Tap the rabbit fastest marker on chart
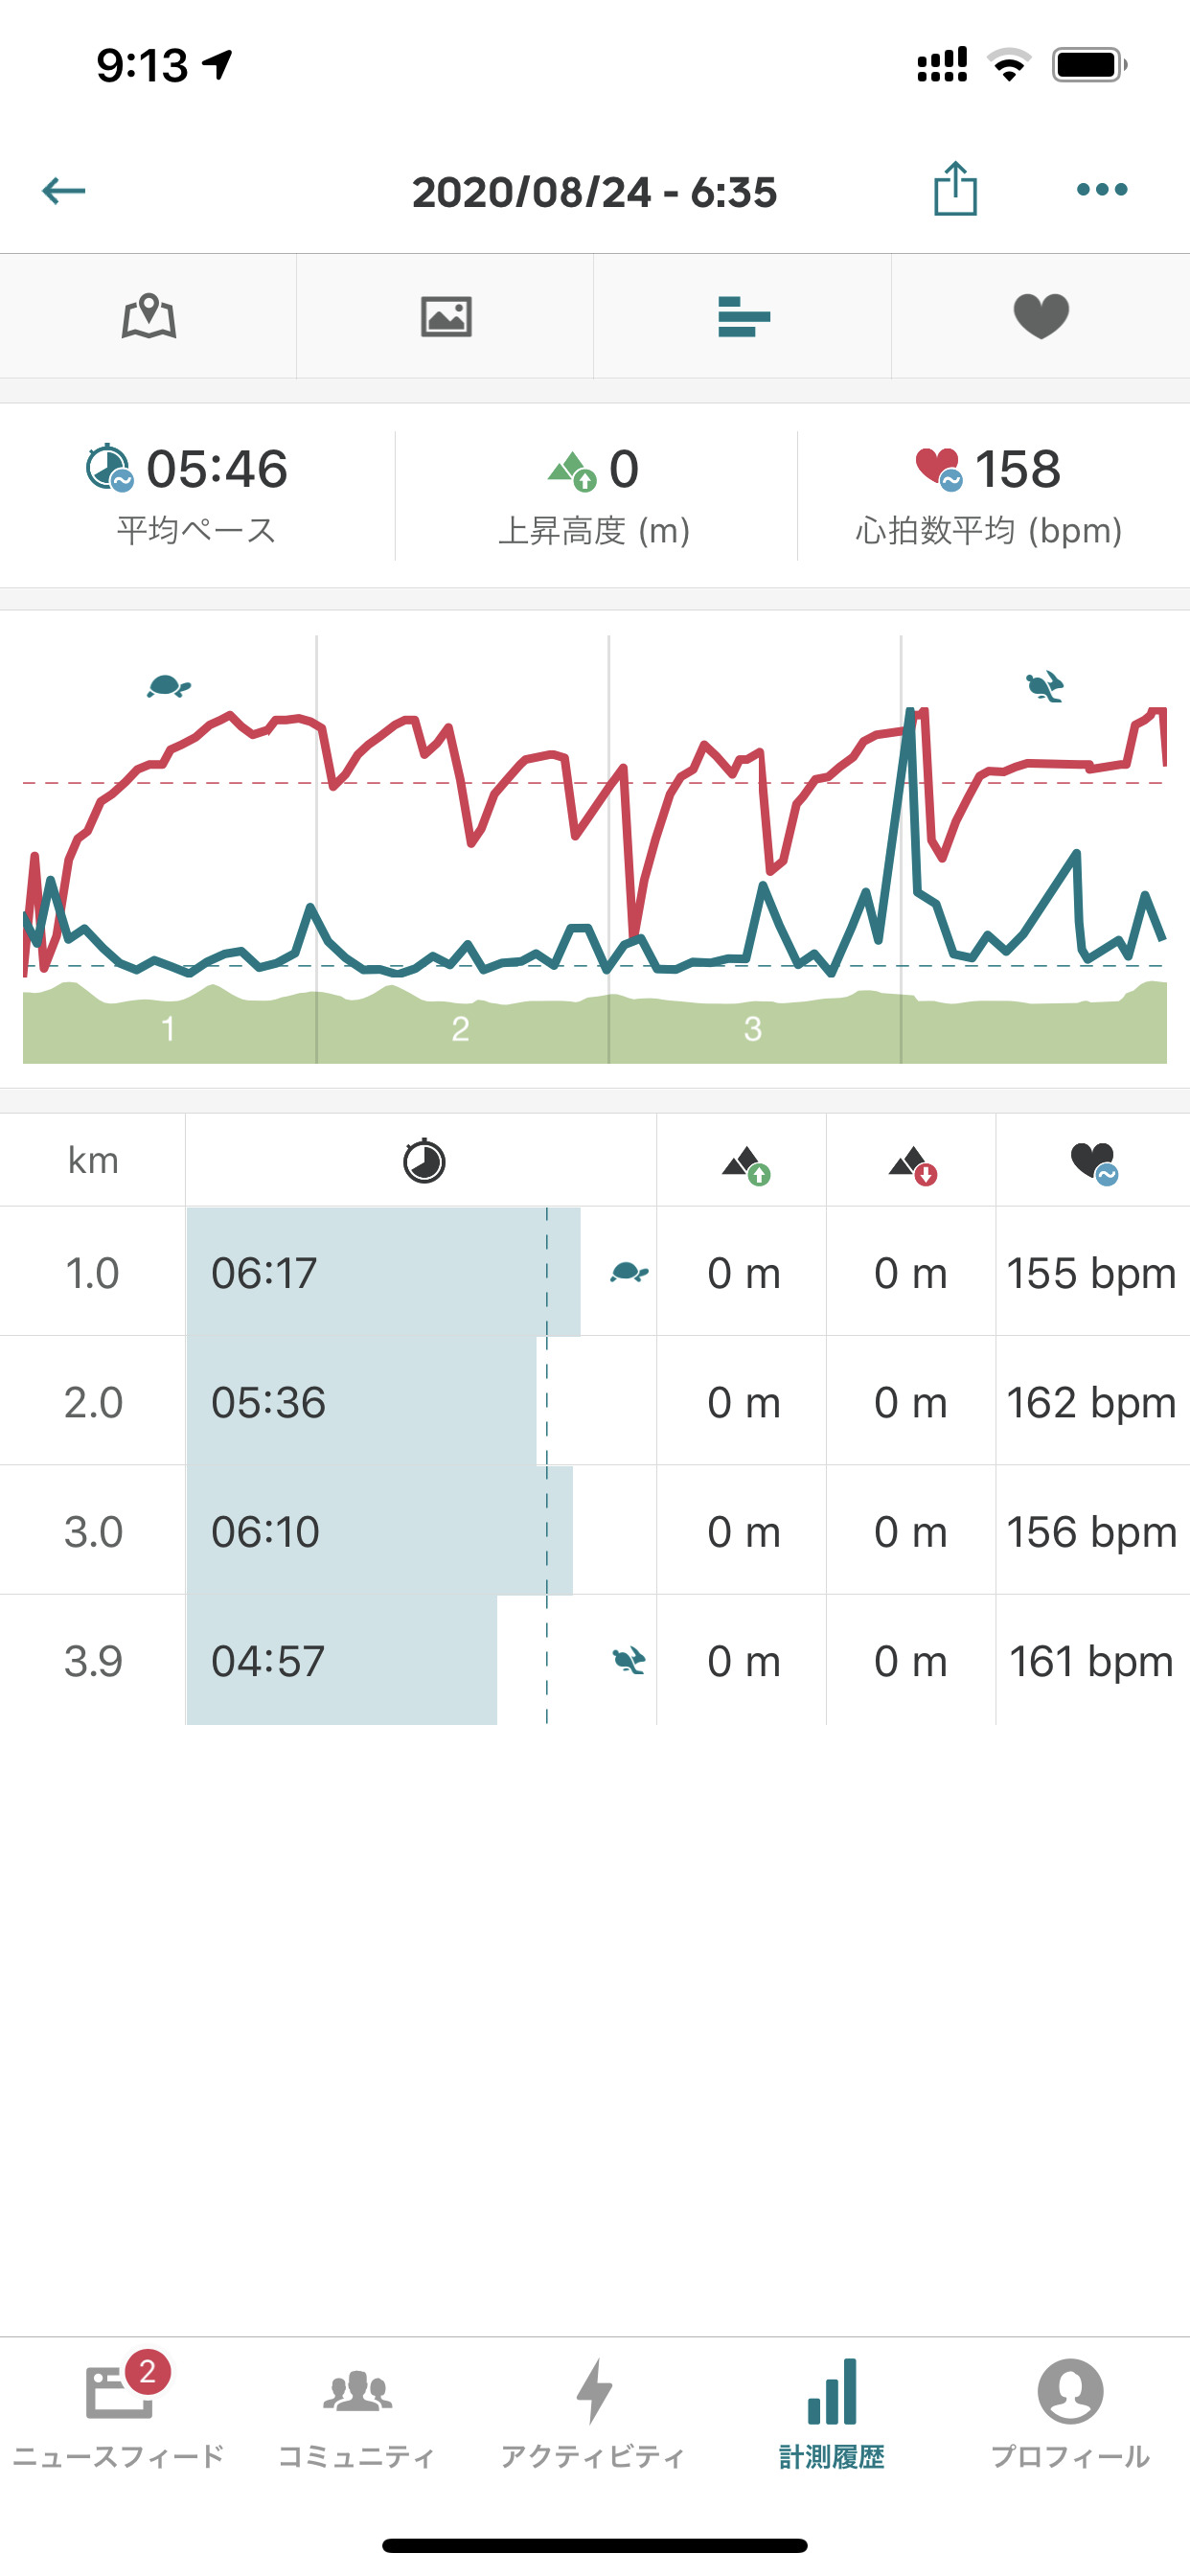The height and width of the screenshot is (2576, 1190). pyautogui.click(x=1045, y=687)
